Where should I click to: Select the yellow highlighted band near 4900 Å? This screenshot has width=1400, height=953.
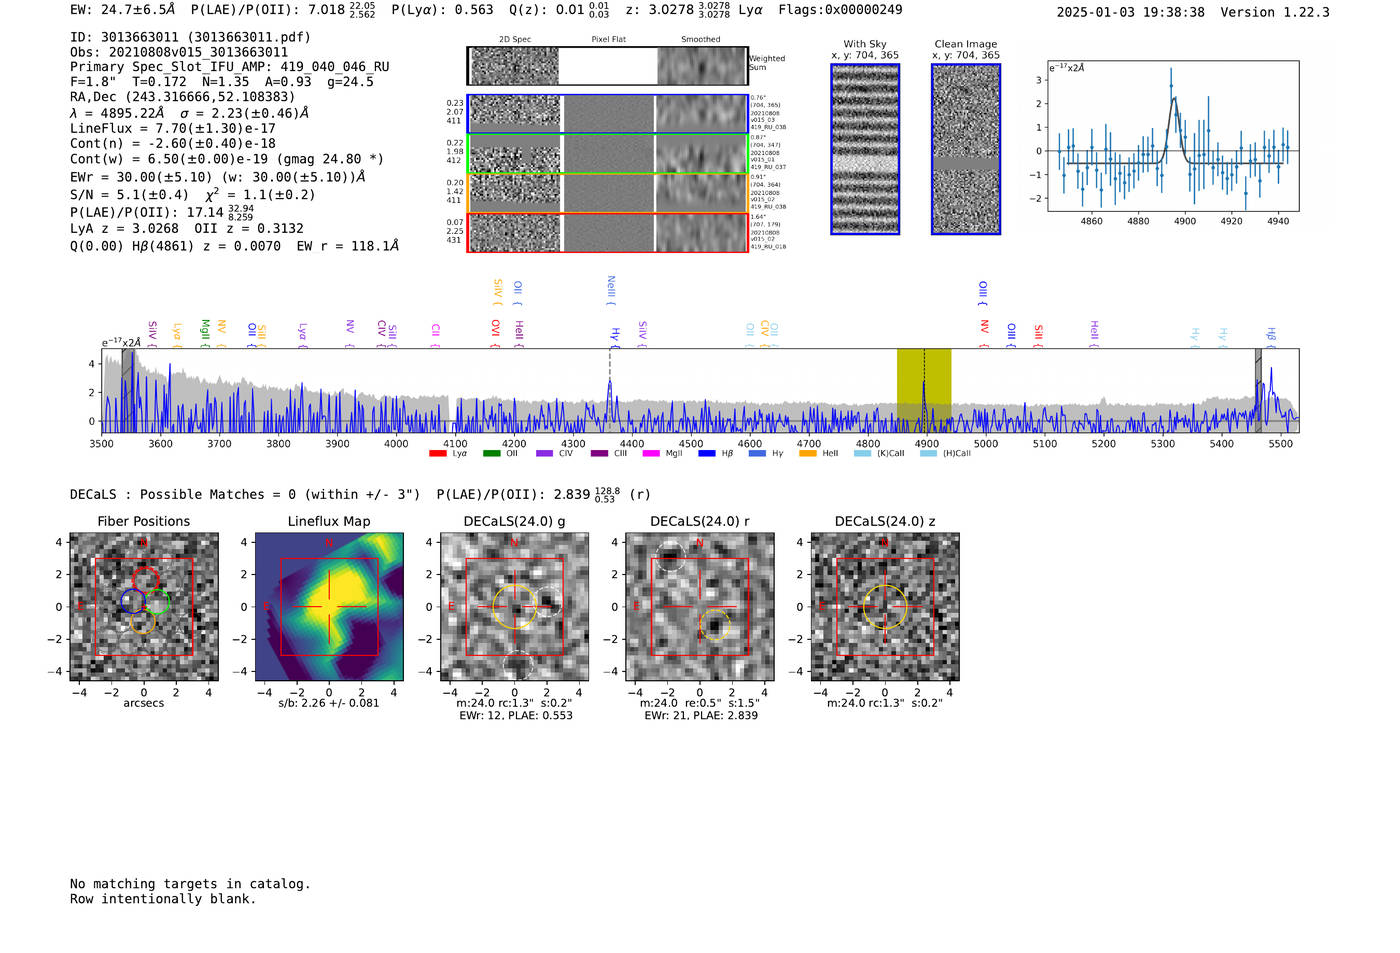923,390
